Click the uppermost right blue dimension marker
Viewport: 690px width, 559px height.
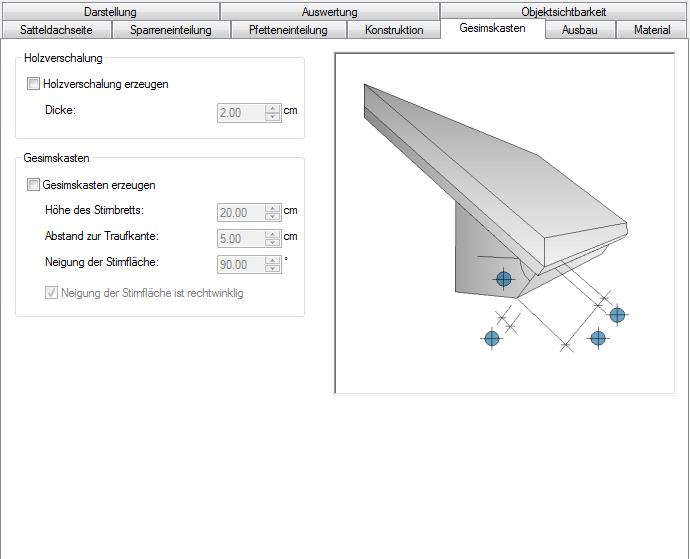(x=617, y=315)
